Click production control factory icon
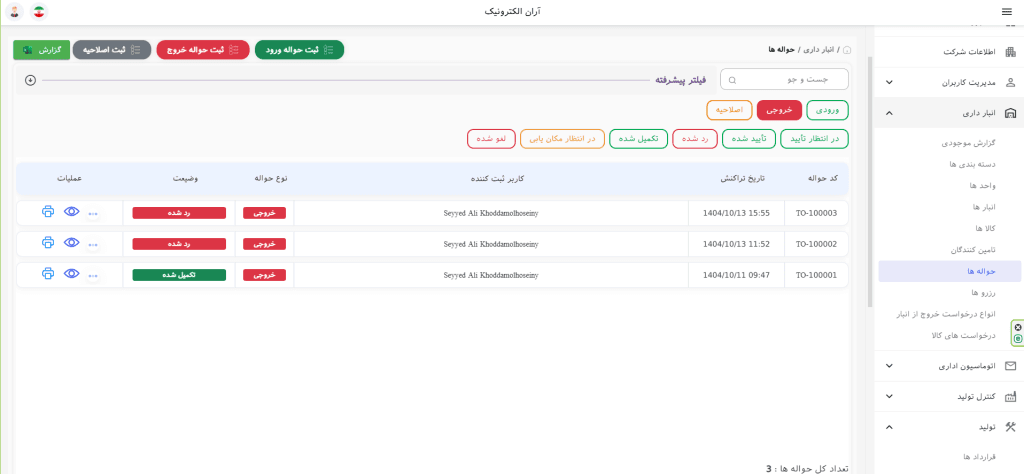Image resolution: width=1024 pixels, height=474 pixels. tap(1010, 396)
